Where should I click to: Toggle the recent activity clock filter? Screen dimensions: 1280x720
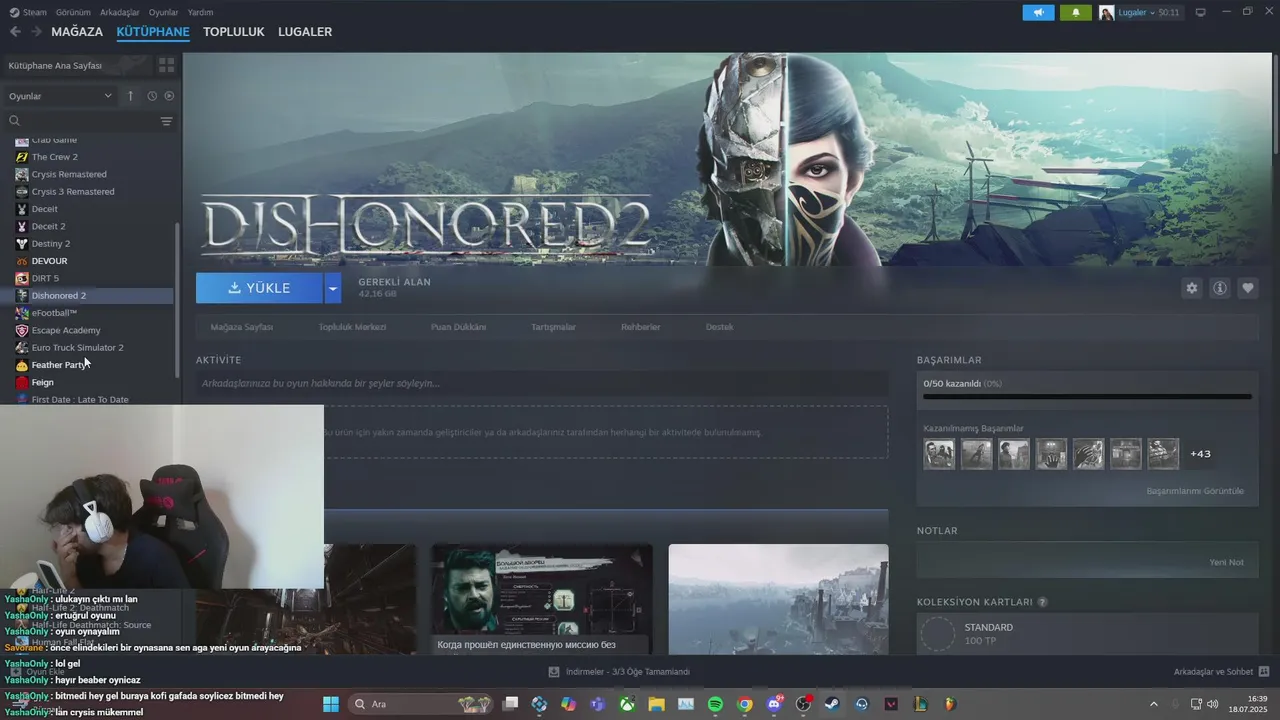152,96
